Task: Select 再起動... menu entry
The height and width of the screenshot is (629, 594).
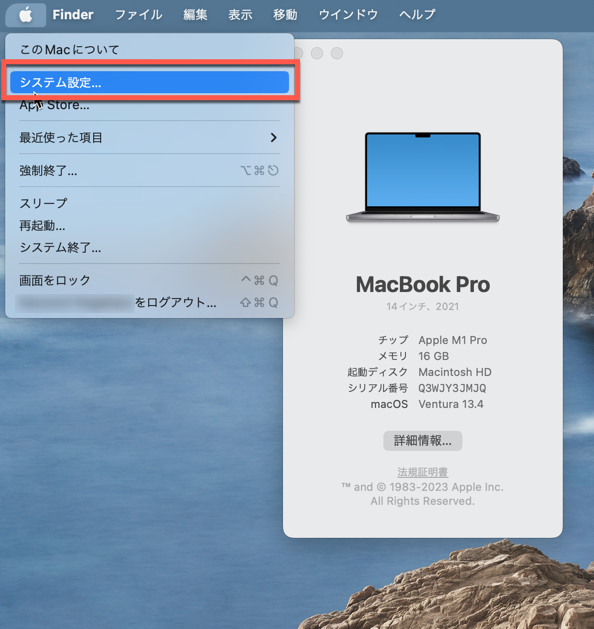Action: click(150, 225)
